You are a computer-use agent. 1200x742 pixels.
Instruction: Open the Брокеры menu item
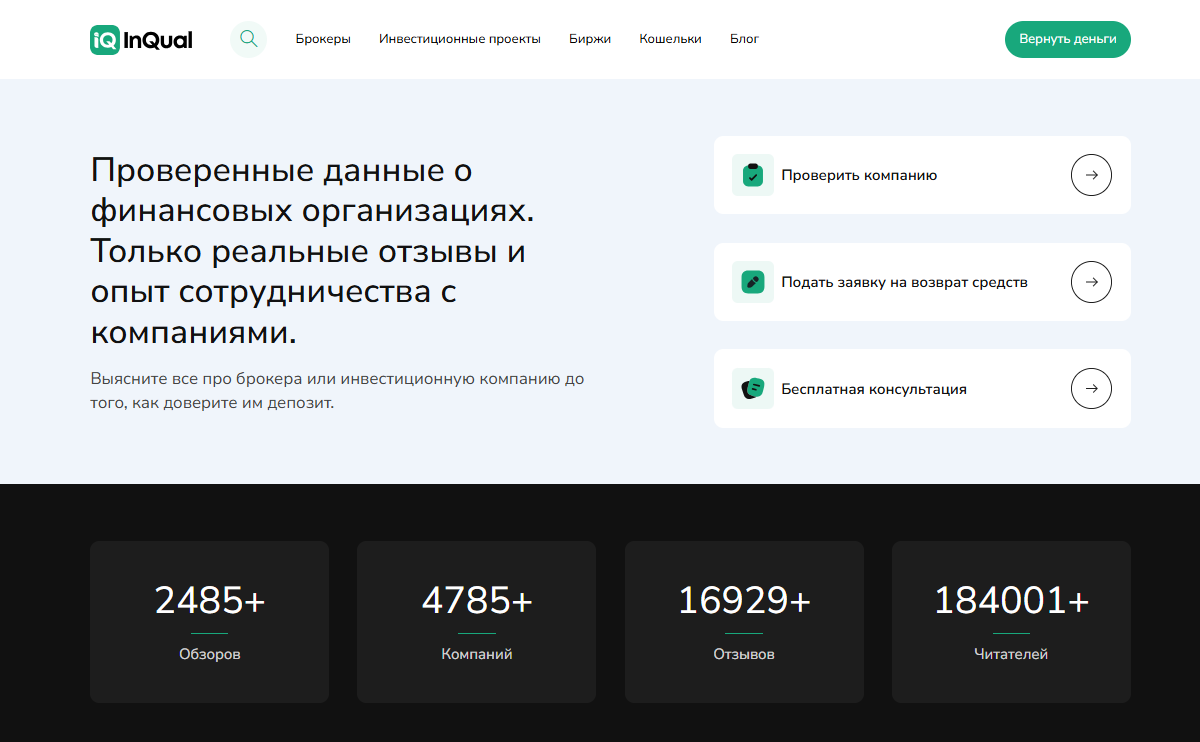pyautogui.click(x=323, y=39)
